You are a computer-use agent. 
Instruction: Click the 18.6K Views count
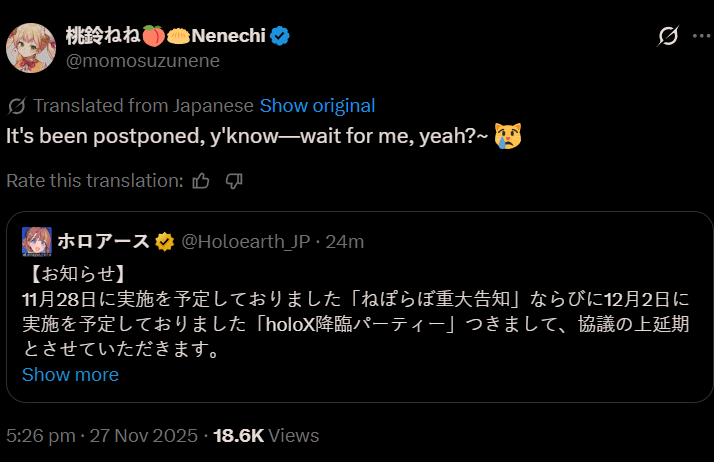click(x=265, y=435)
